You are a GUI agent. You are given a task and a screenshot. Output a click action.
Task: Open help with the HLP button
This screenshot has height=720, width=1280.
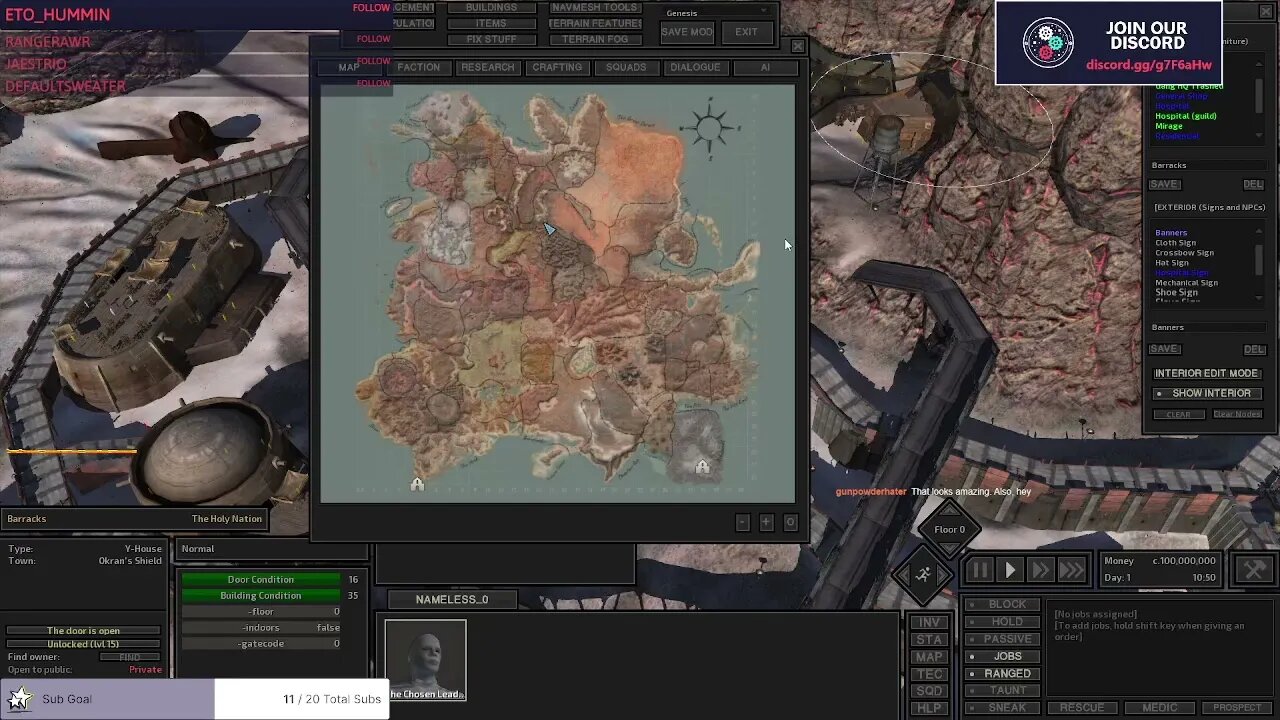coord(929,708)
